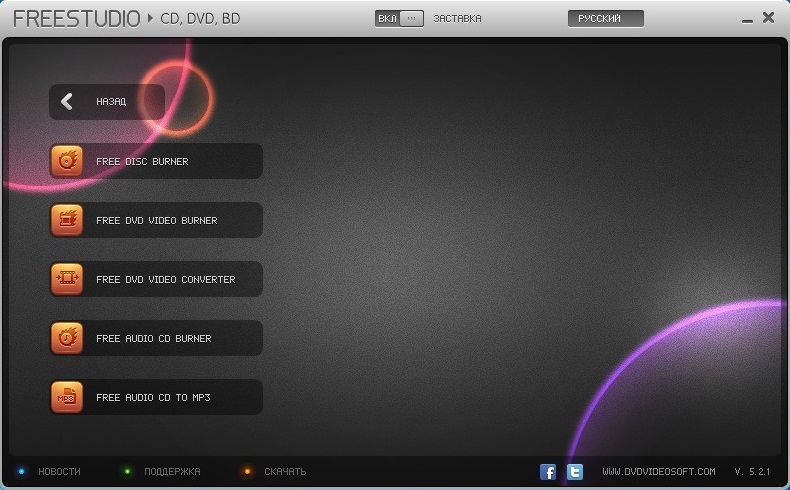Click the FREESTUDIO home title
The width and height of the screenshot is (790, 490).
click(x=74, y=18)
